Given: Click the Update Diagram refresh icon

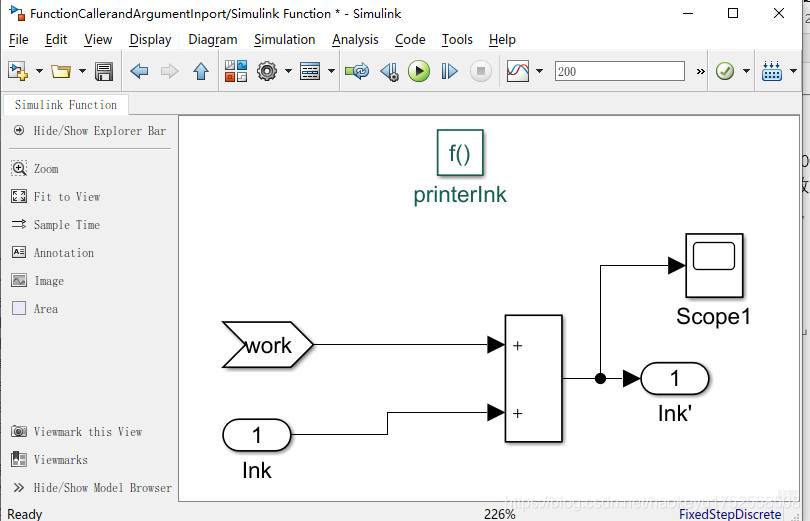Looking at the screenshot, I should pyautogui.click(x=357, y=71).
